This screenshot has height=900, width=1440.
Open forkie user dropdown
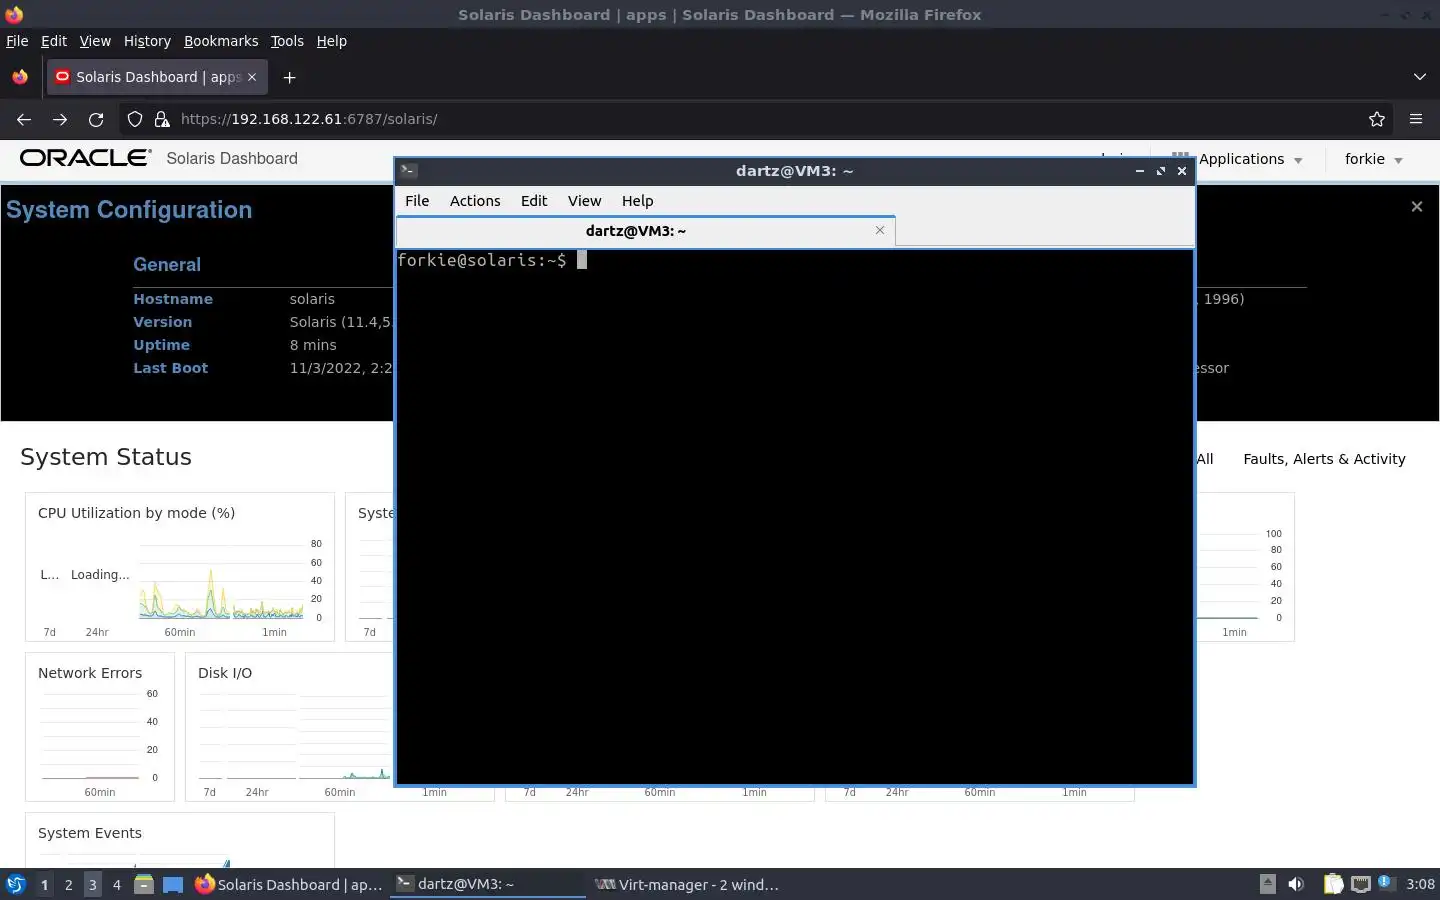[x=1374, y=159]
